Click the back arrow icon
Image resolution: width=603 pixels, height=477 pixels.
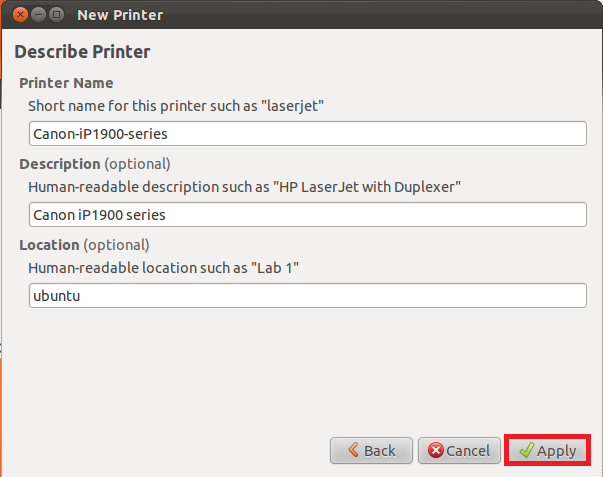coord(351,451)
